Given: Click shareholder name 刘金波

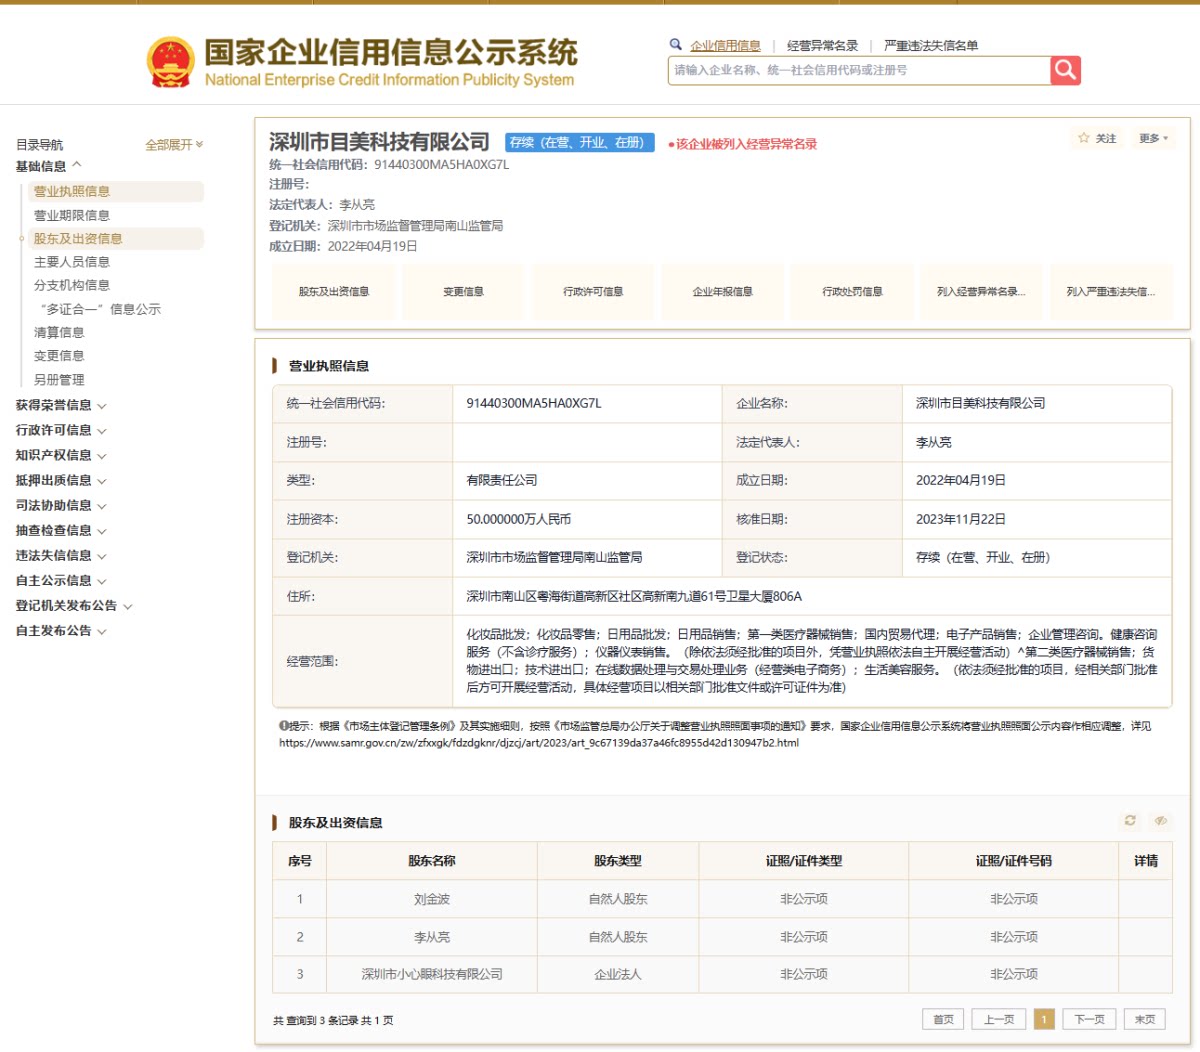Looking at the screenshot, I should click(432, 899).
